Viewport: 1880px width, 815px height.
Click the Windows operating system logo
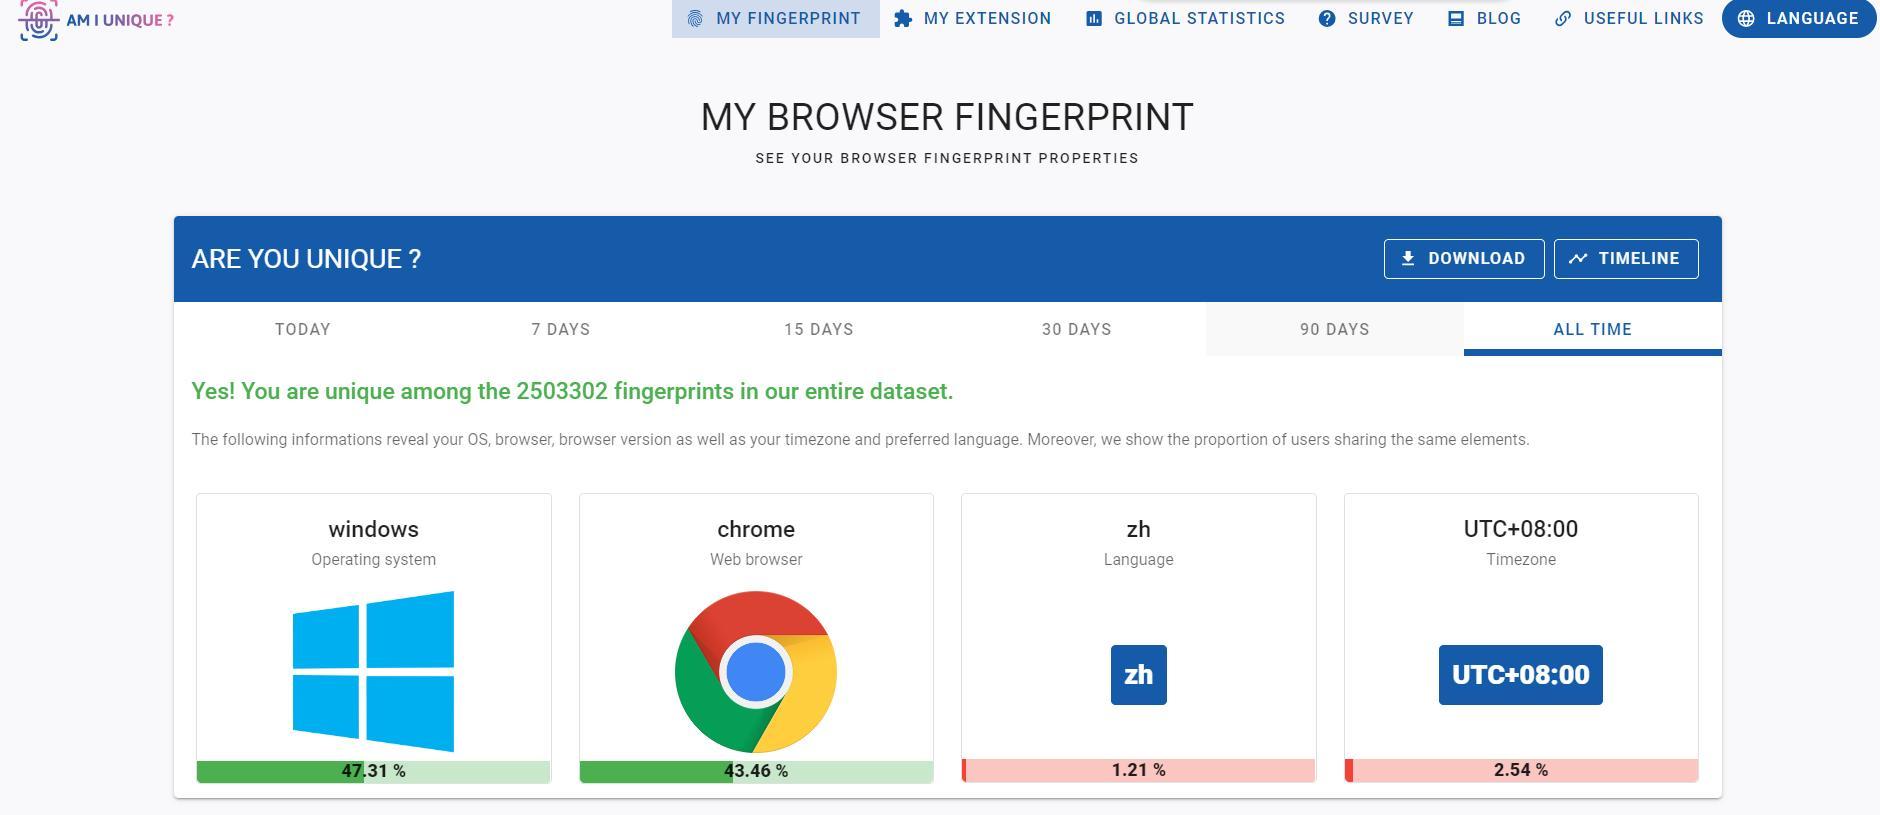point(373,671)
